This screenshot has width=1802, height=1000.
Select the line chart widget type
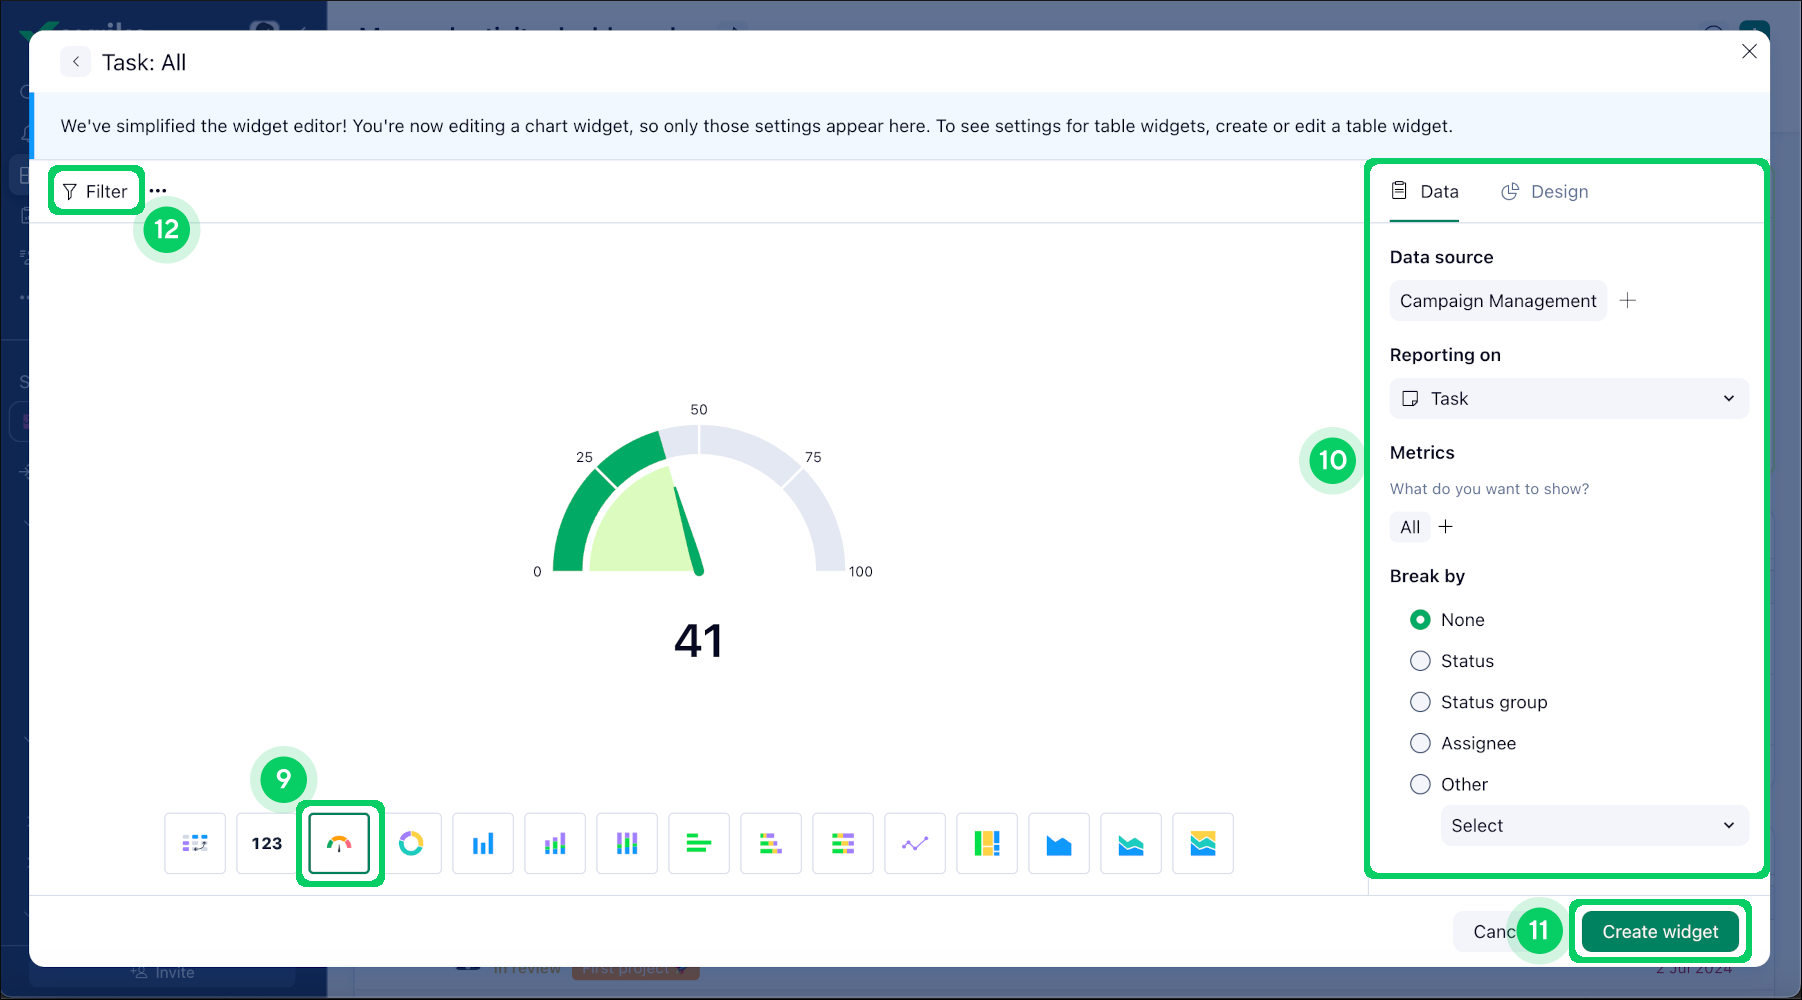point(915,843)
